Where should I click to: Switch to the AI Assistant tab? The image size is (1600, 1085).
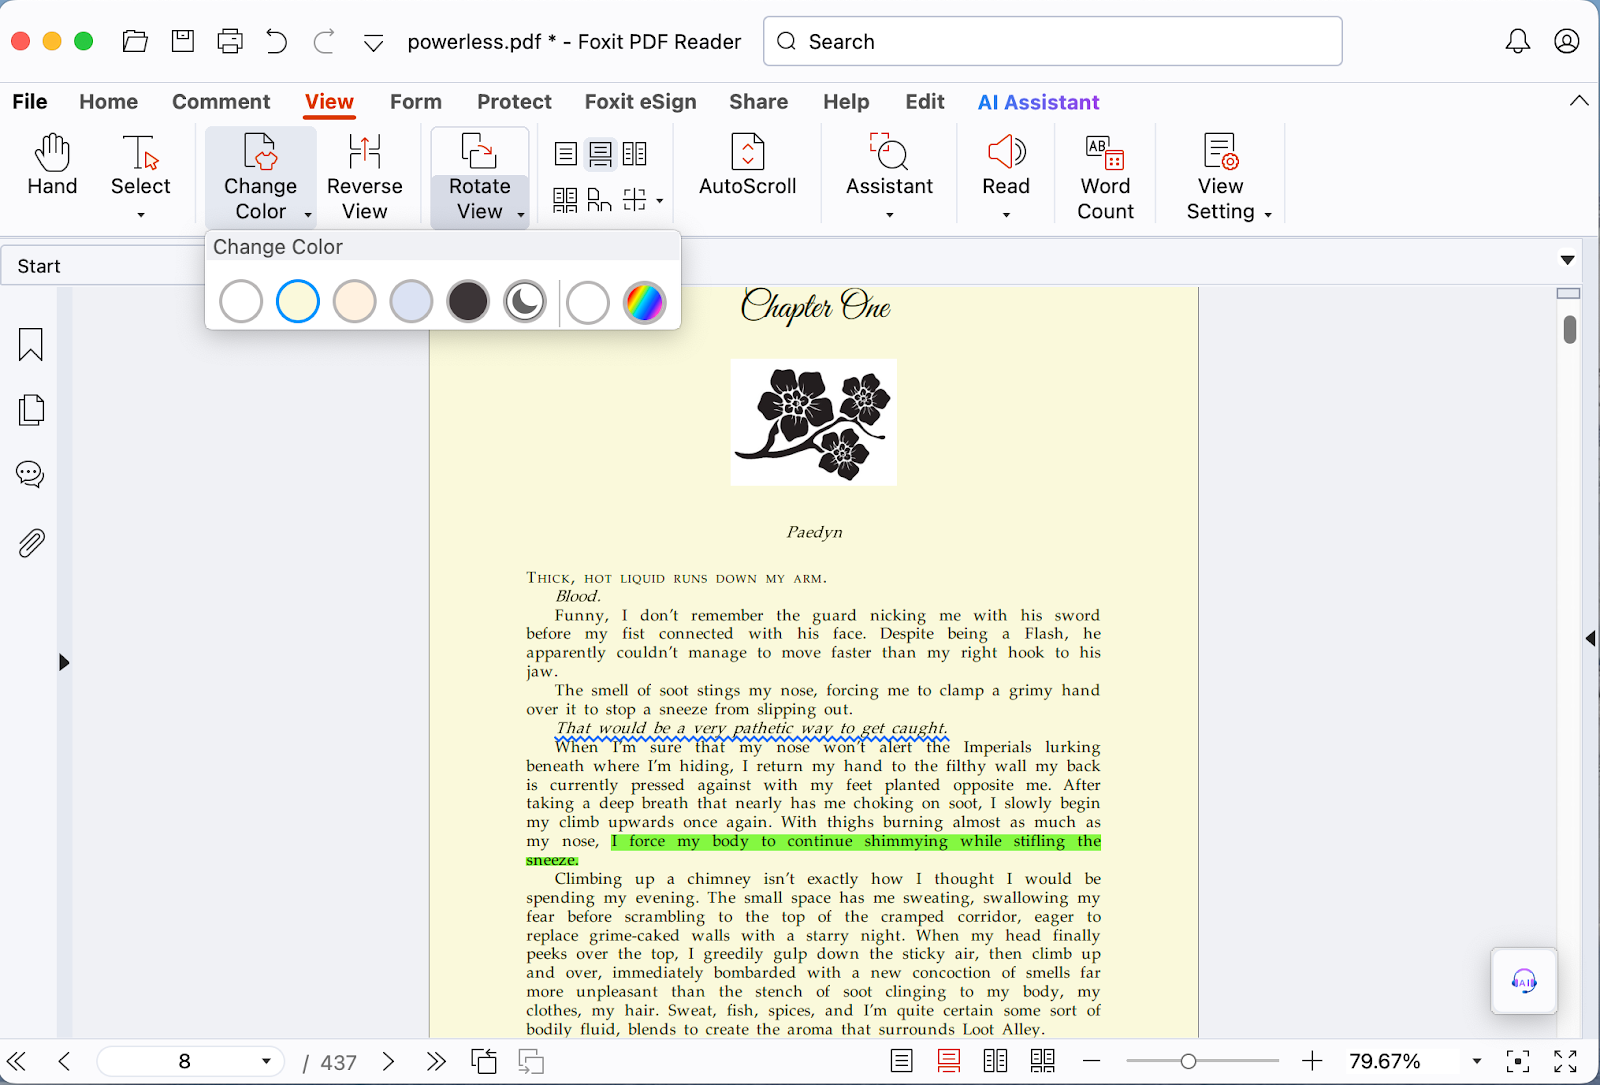[x=1038, y=102]
